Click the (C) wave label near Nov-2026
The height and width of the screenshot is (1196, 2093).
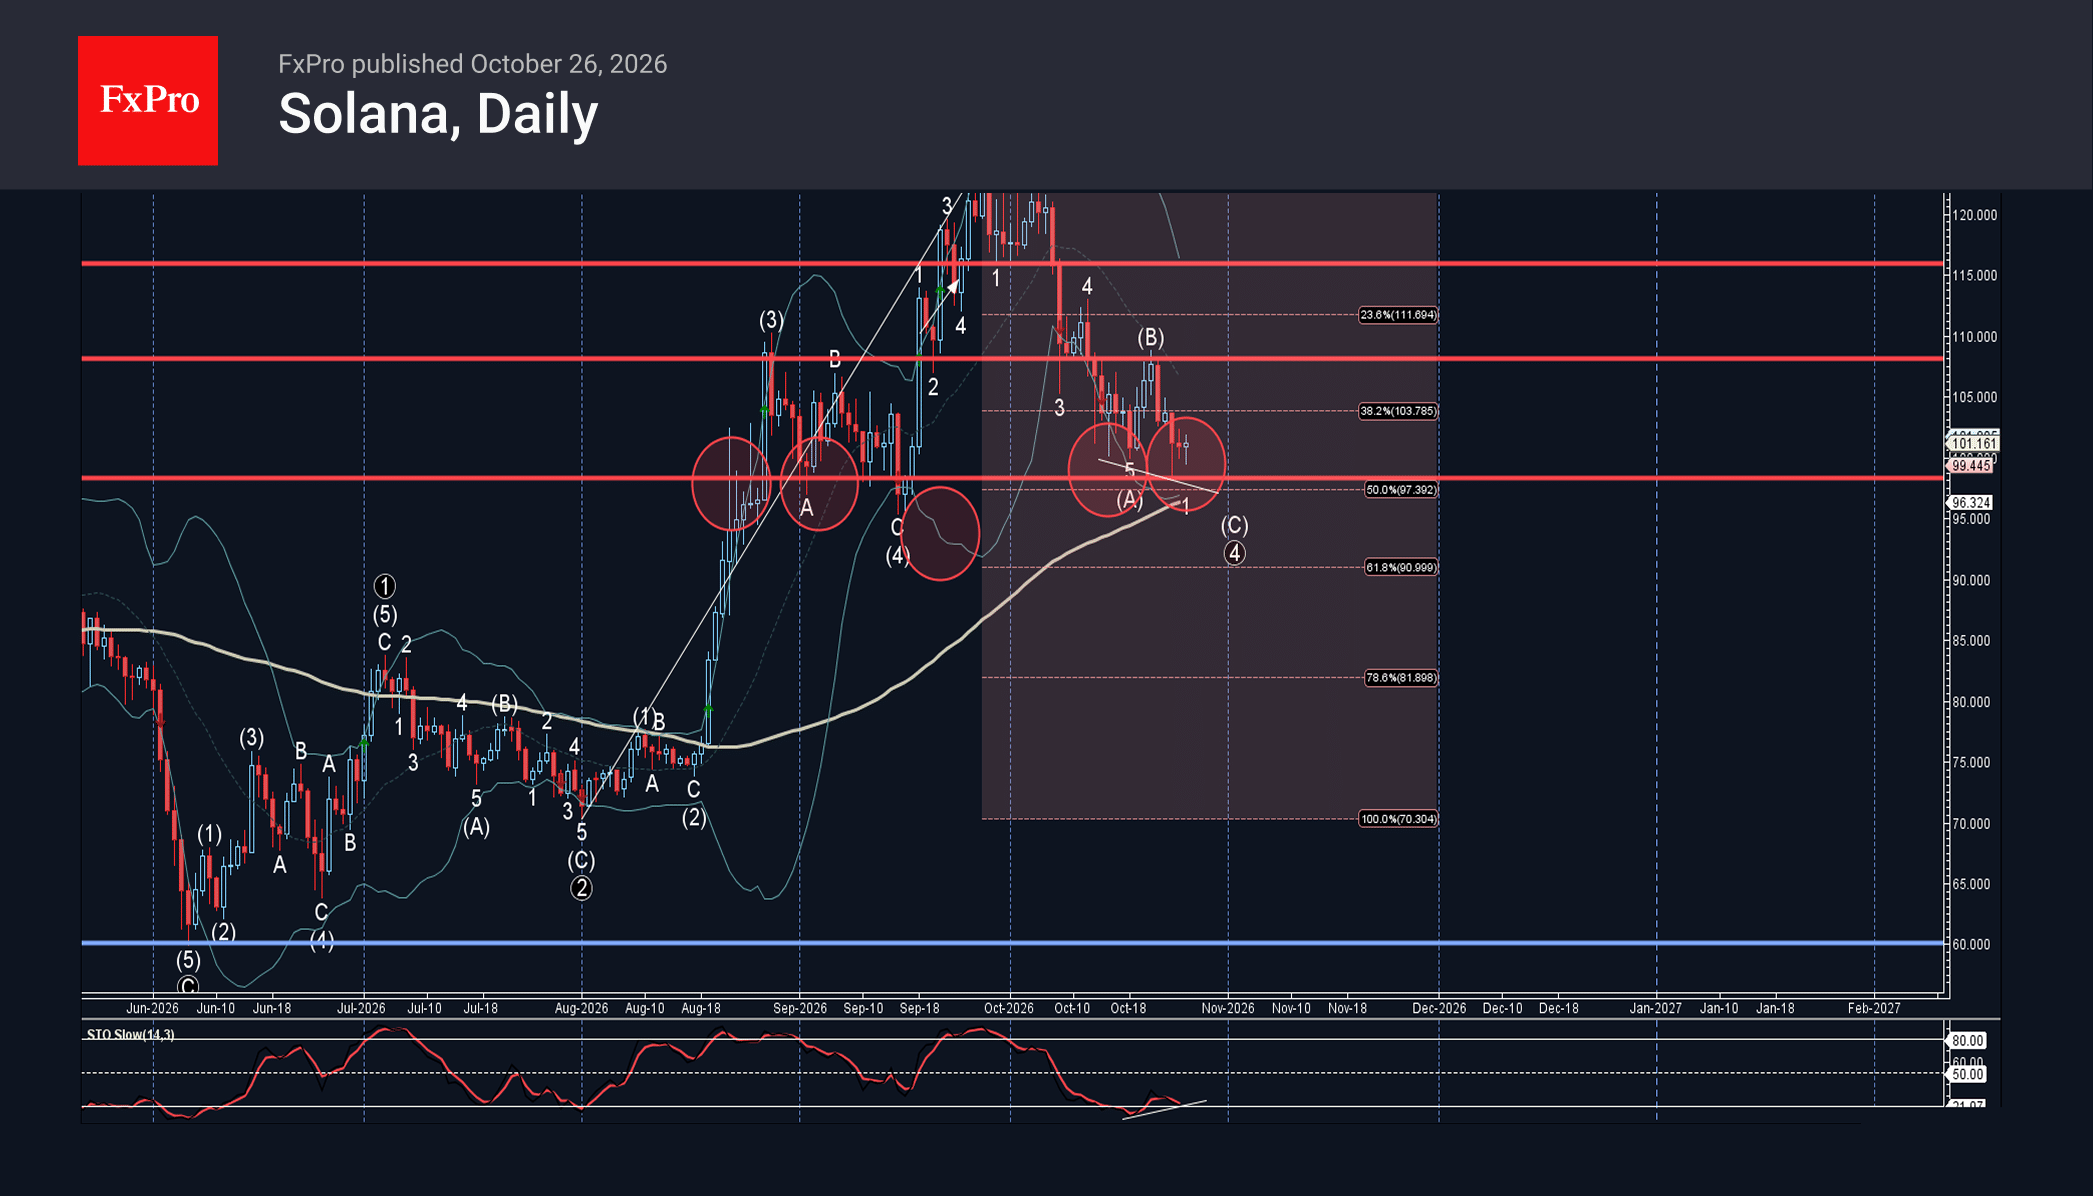click(x=1235, y=525)
